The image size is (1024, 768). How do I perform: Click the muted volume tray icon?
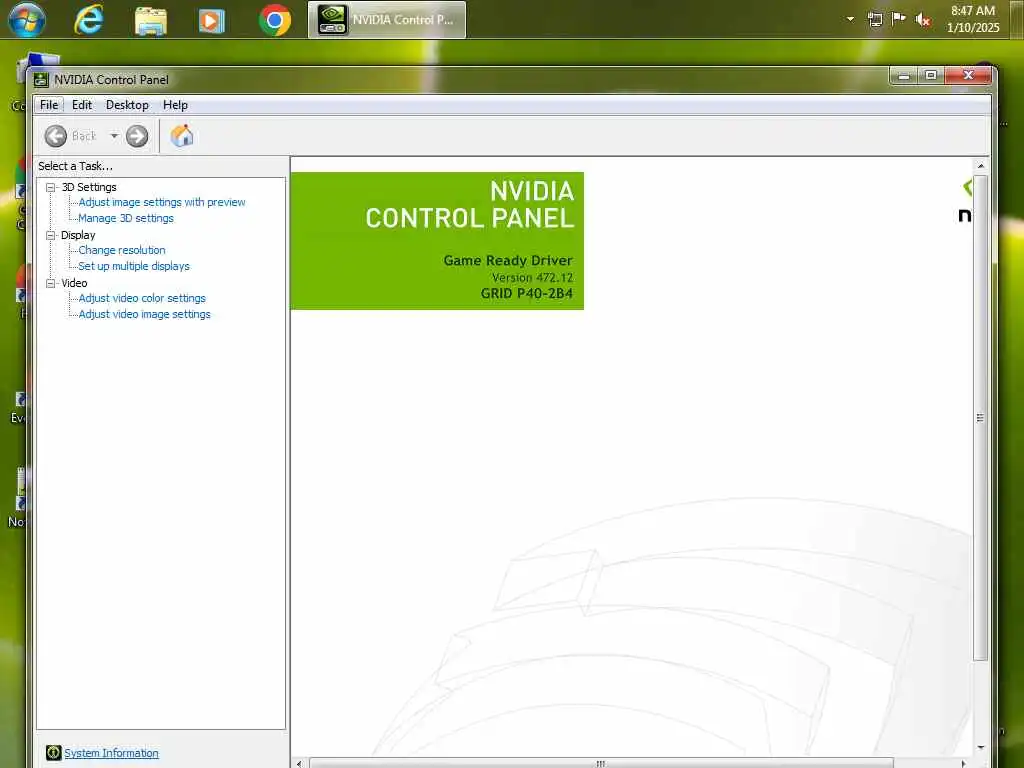coord(922,20)
